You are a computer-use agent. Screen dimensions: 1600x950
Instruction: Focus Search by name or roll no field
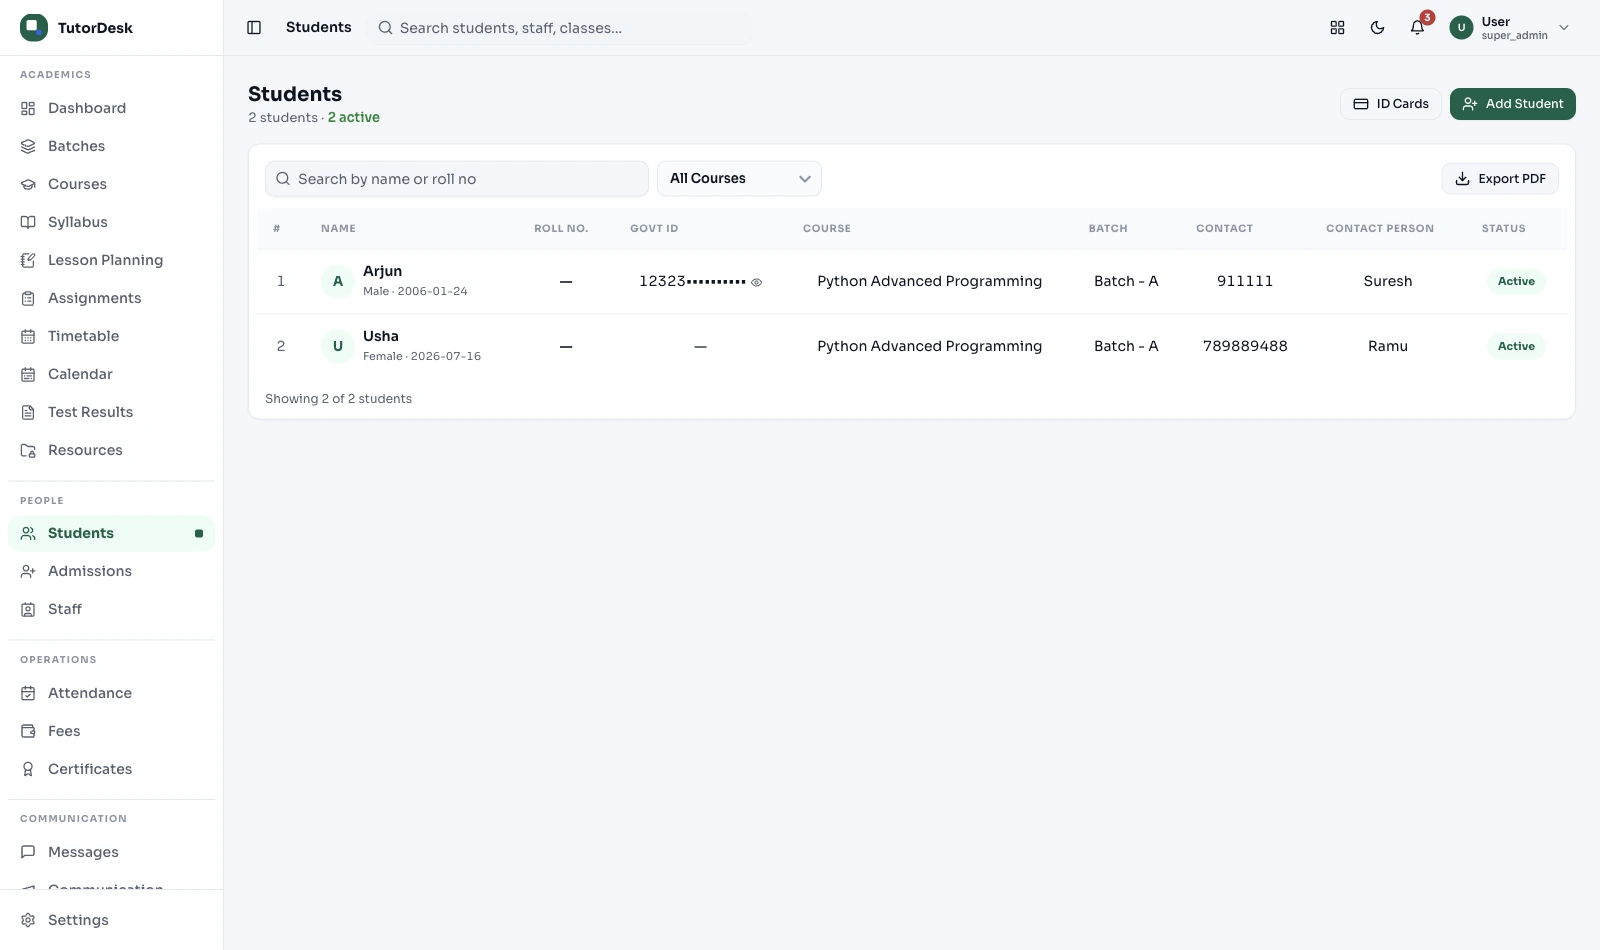pyautogui.click(x=456, y=179)
